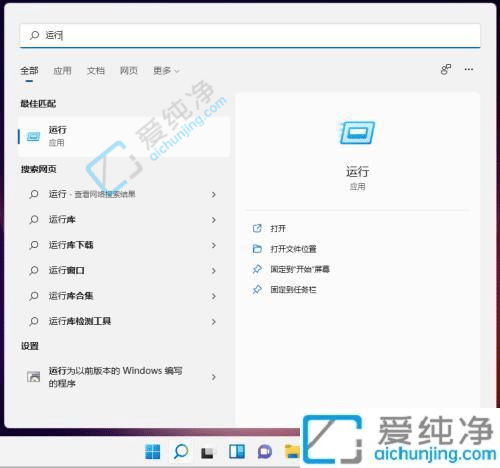This screenshot has height=468, width=500.
Task: Open File Explorer from the taskbar
Action: tap(292, 452)
